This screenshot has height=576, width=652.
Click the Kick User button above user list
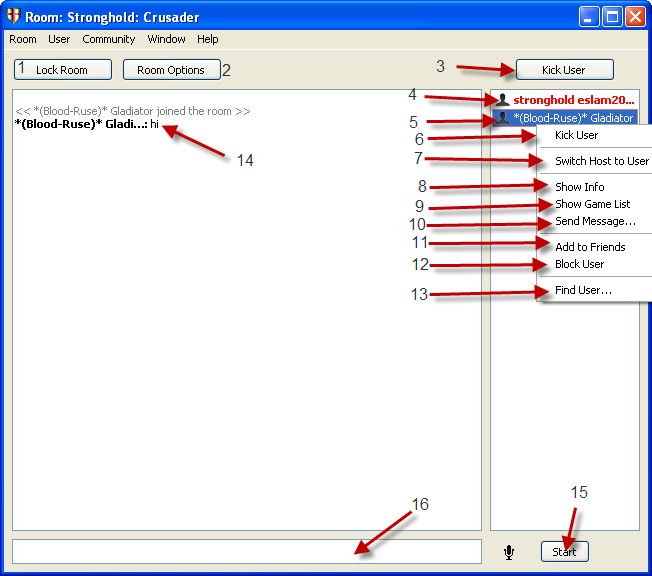(x=564, y=69)
